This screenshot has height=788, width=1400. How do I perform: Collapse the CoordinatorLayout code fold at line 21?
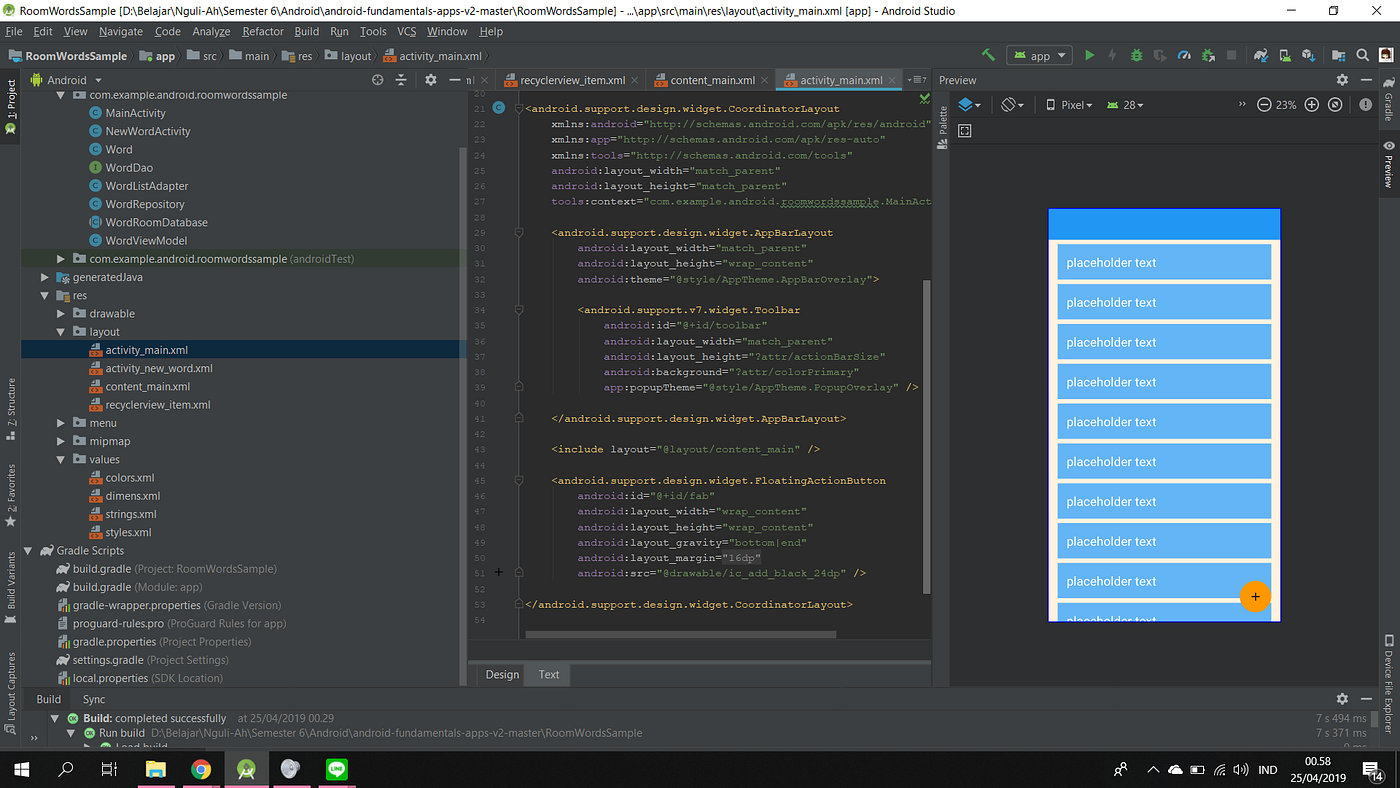click(x=518, y=106)
